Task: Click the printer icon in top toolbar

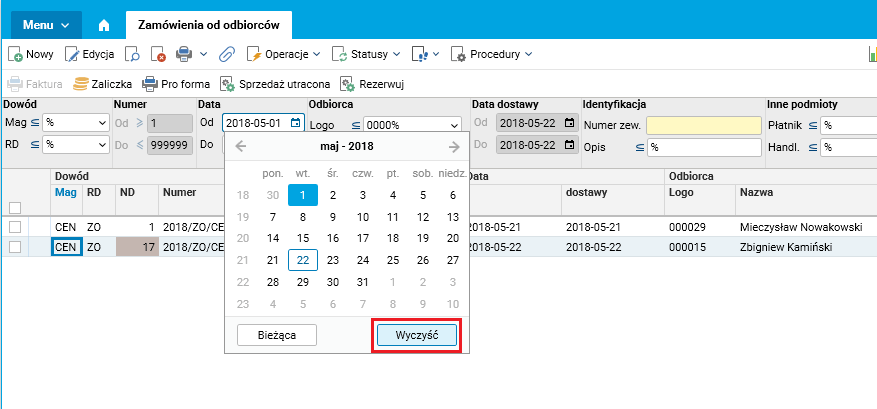Action: pyautogui.click(x=185, y=54)
